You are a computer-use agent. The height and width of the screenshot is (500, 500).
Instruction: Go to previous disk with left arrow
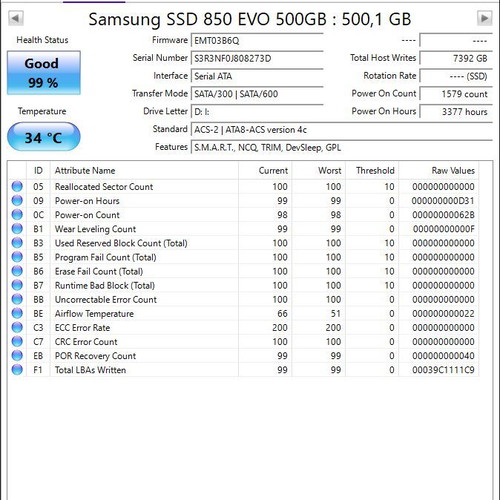click(16, 18)
